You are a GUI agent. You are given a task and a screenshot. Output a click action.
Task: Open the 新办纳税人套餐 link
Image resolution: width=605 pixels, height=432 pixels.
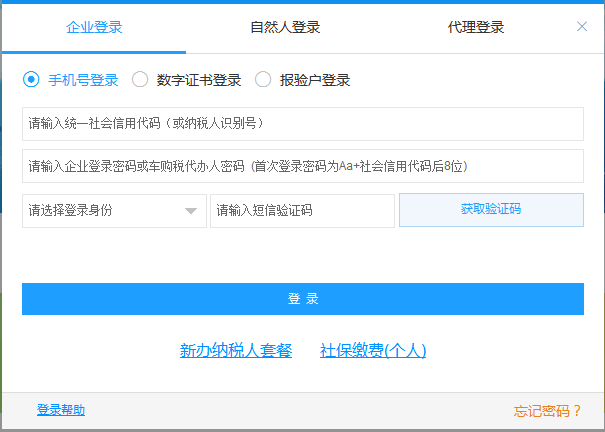pos(236,351)
